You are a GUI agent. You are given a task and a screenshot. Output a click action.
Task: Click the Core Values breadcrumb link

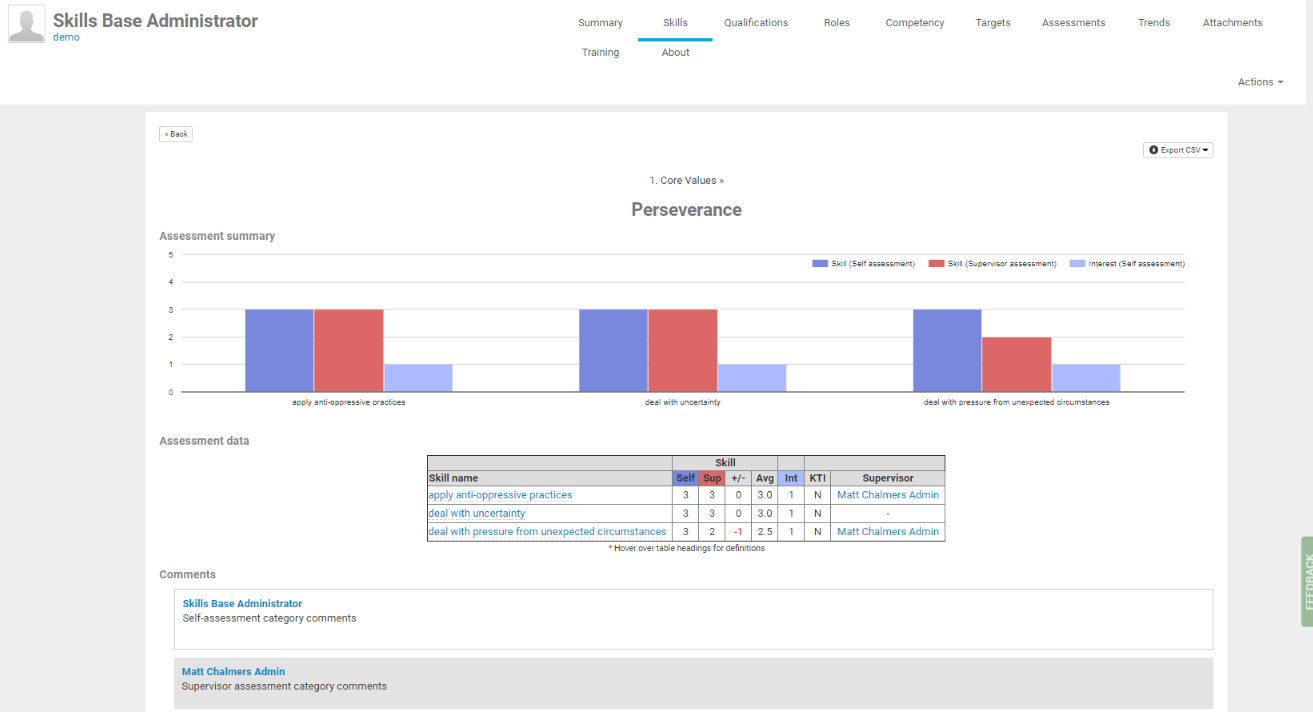coord(686,181)
